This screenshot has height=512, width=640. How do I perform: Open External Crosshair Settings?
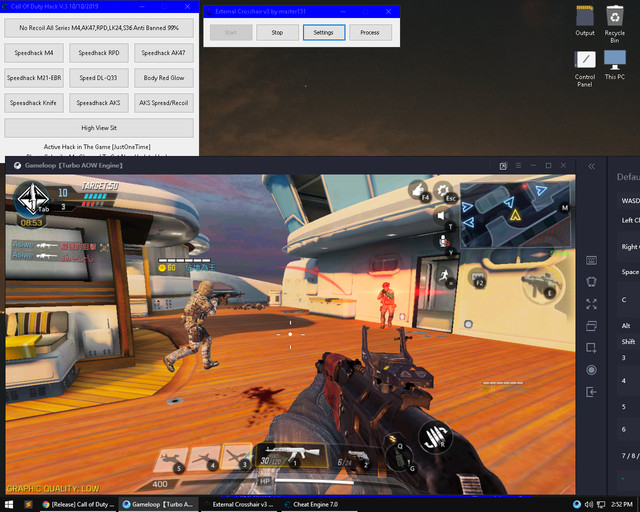coord(324,32)
